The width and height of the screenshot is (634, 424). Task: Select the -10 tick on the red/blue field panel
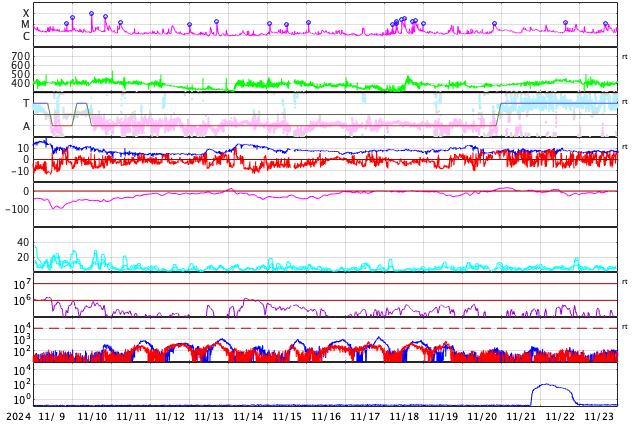click(x=21, y=171)
